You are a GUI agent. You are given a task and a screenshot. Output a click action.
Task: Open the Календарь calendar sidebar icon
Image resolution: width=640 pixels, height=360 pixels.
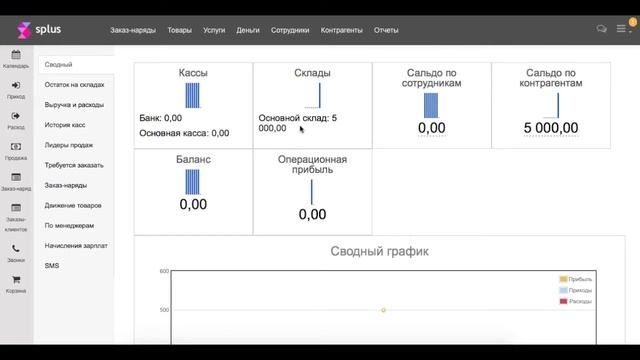[16, 55]
